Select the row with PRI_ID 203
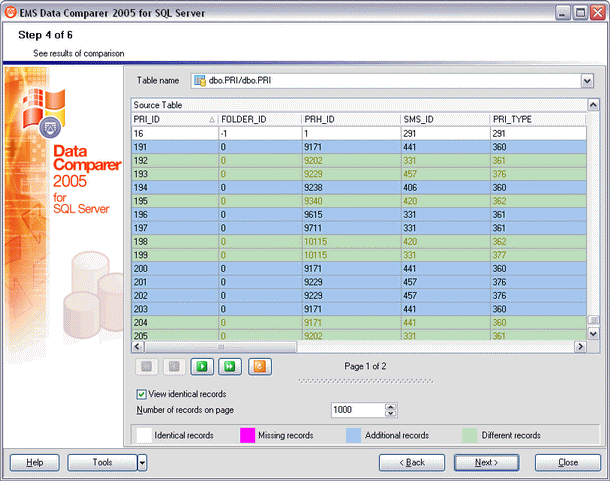Screen dimensions: 610x481 click(x=359, y=309)
